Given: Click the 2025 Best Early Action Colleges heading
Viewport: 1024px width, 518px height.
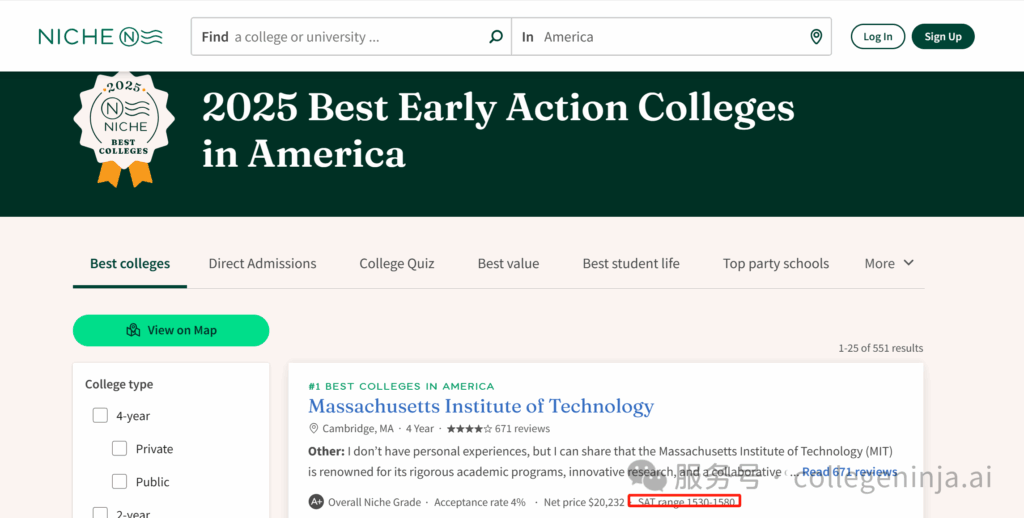Looking at the screenshot, I should [x=498, y=131].
